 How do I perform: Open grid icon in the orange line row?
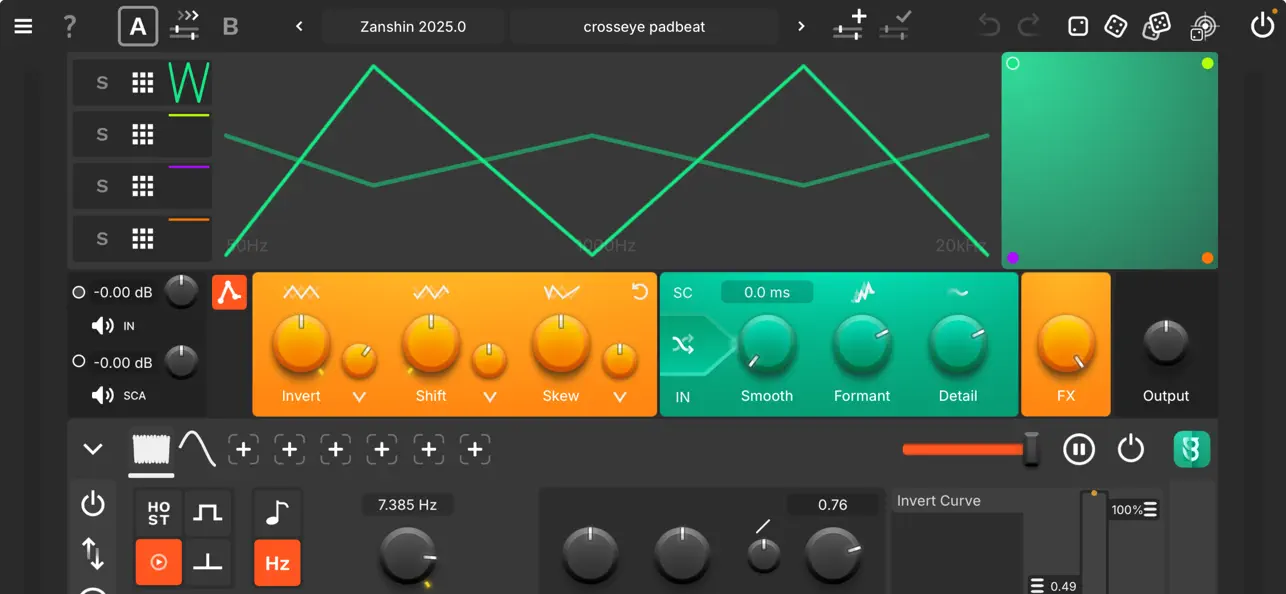pos(143,238)
